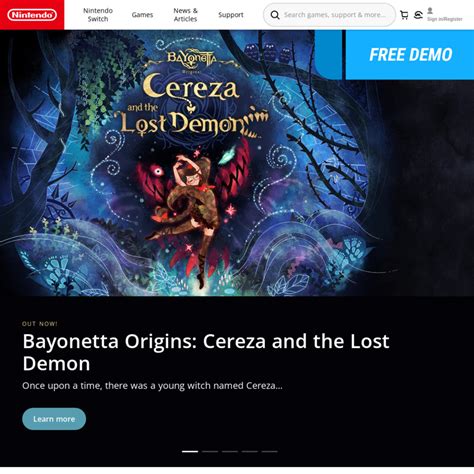Viewport: 474px width, 474px height.
Task: Click the Learn more button
Action: point(54,419)
